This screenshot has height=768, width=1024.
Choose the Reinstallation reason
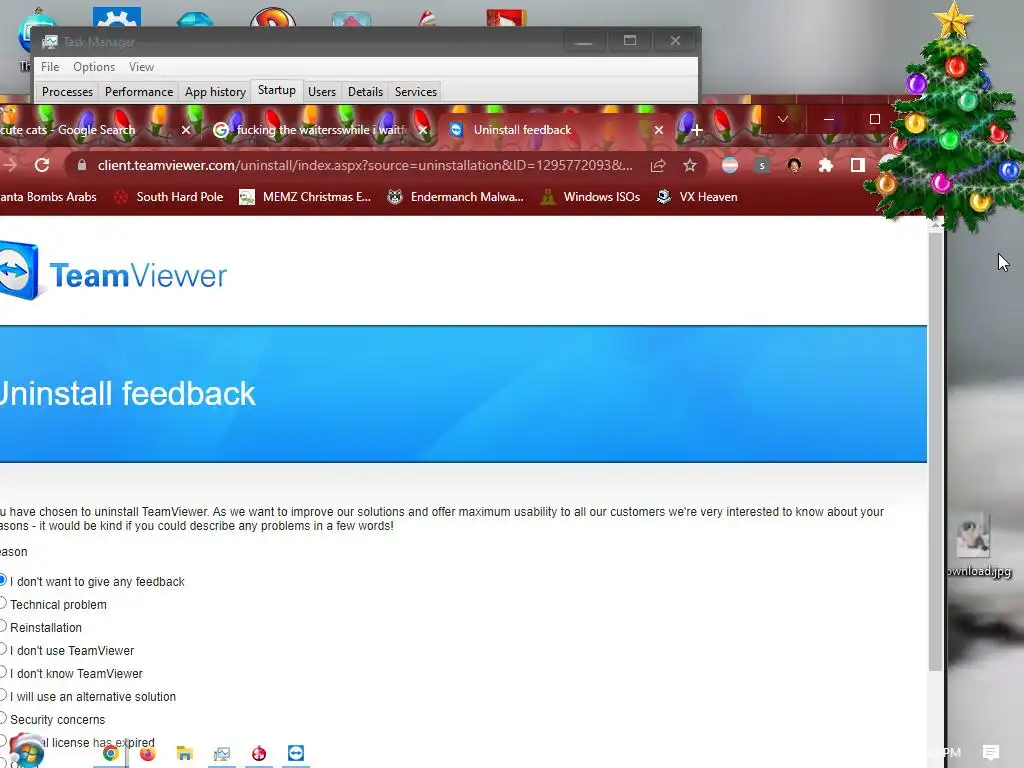3,626
